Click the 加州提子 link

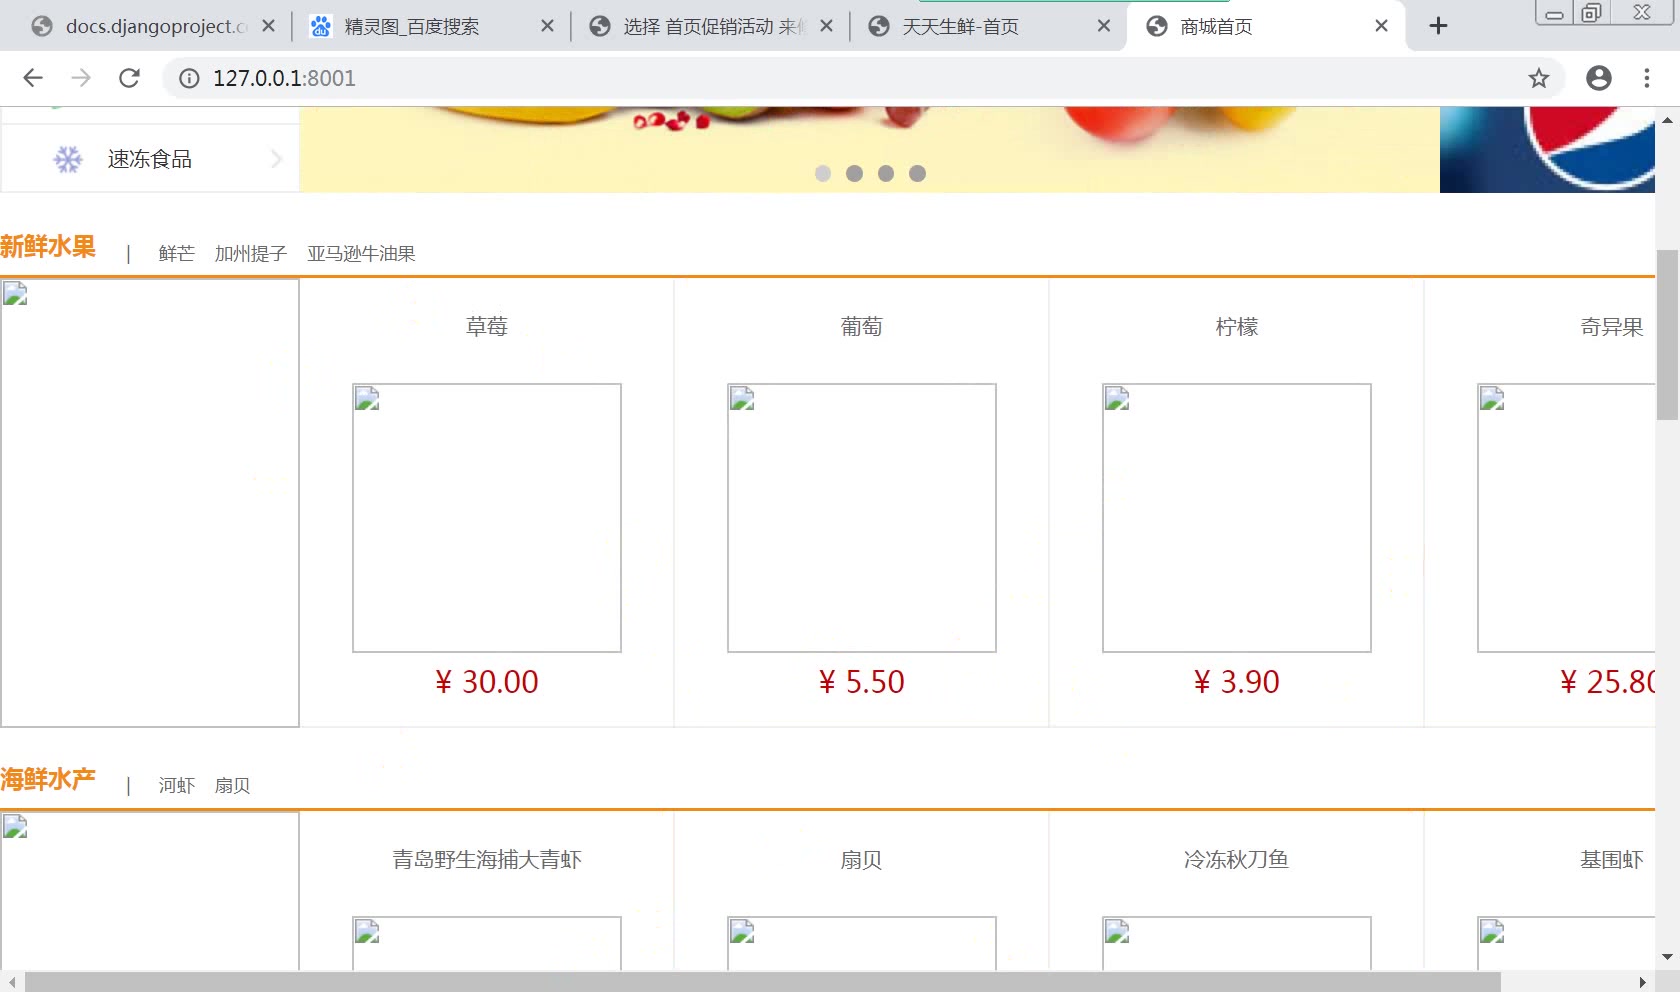(250, 253)
